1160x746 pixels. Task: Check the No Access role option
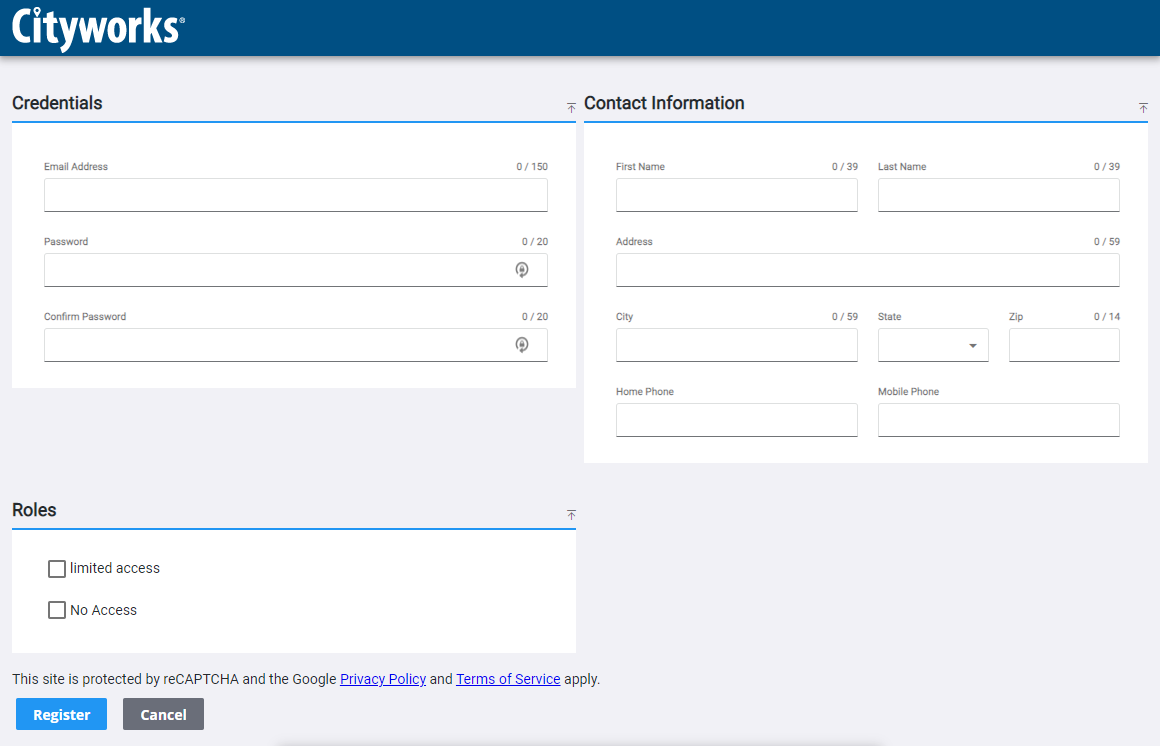pos(57,610)
